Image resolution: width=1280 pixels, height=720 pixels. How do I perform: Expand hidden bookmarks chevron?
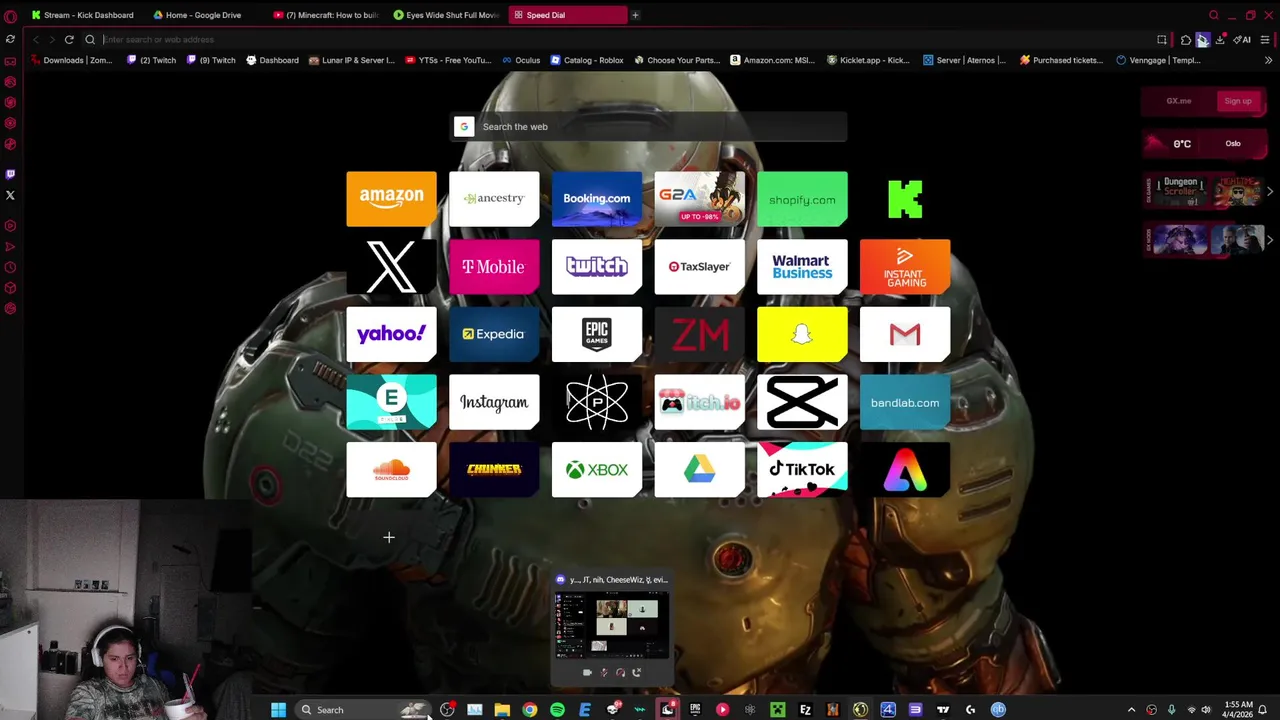point(1268,60)
